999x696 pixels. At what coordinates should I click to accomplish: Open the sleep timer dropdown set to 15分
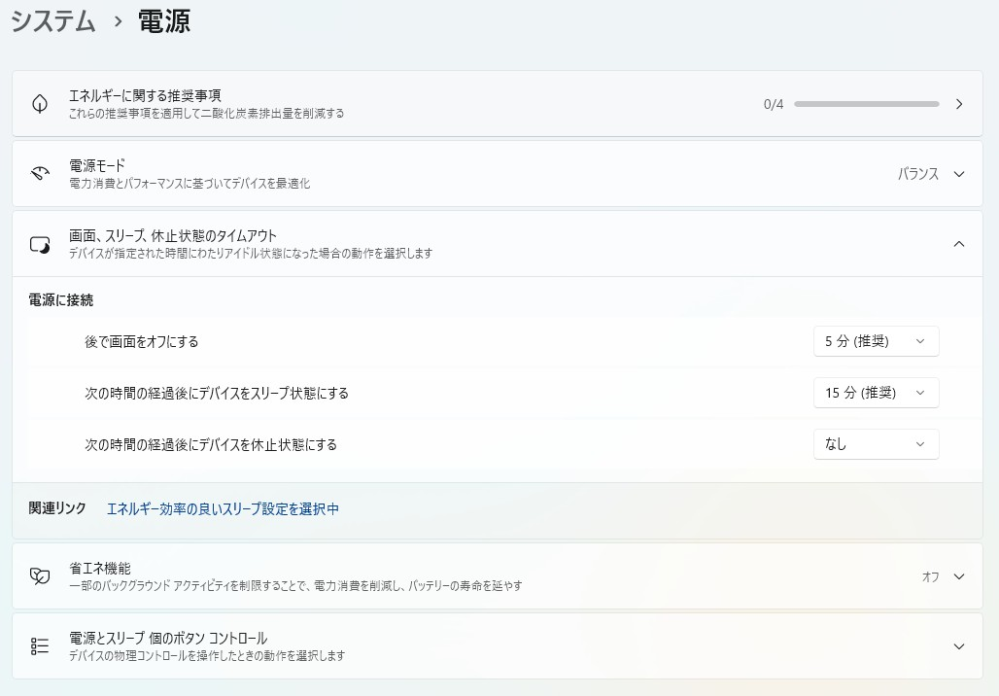876,392
